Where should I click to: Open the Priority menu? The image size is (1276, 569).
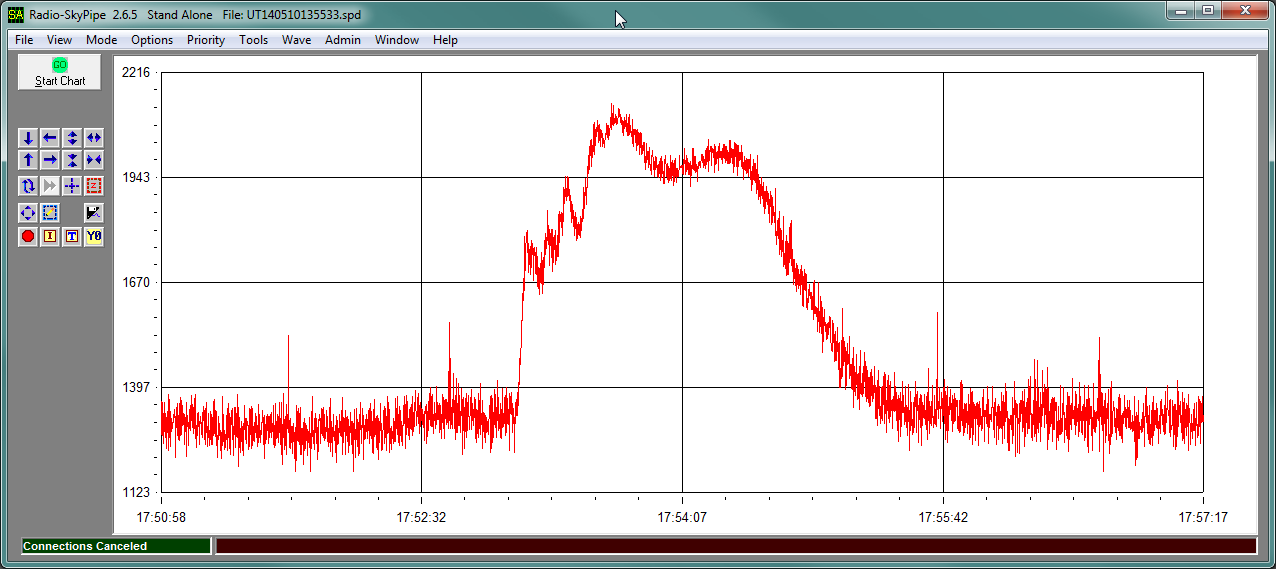pos(206,40)
